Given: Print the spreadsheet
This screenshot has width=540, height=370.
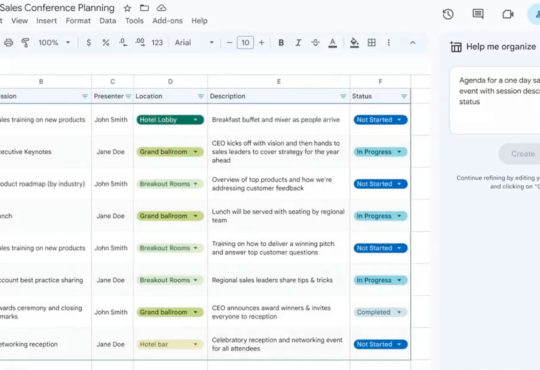Looking at the screenshot, I should 8,43.
